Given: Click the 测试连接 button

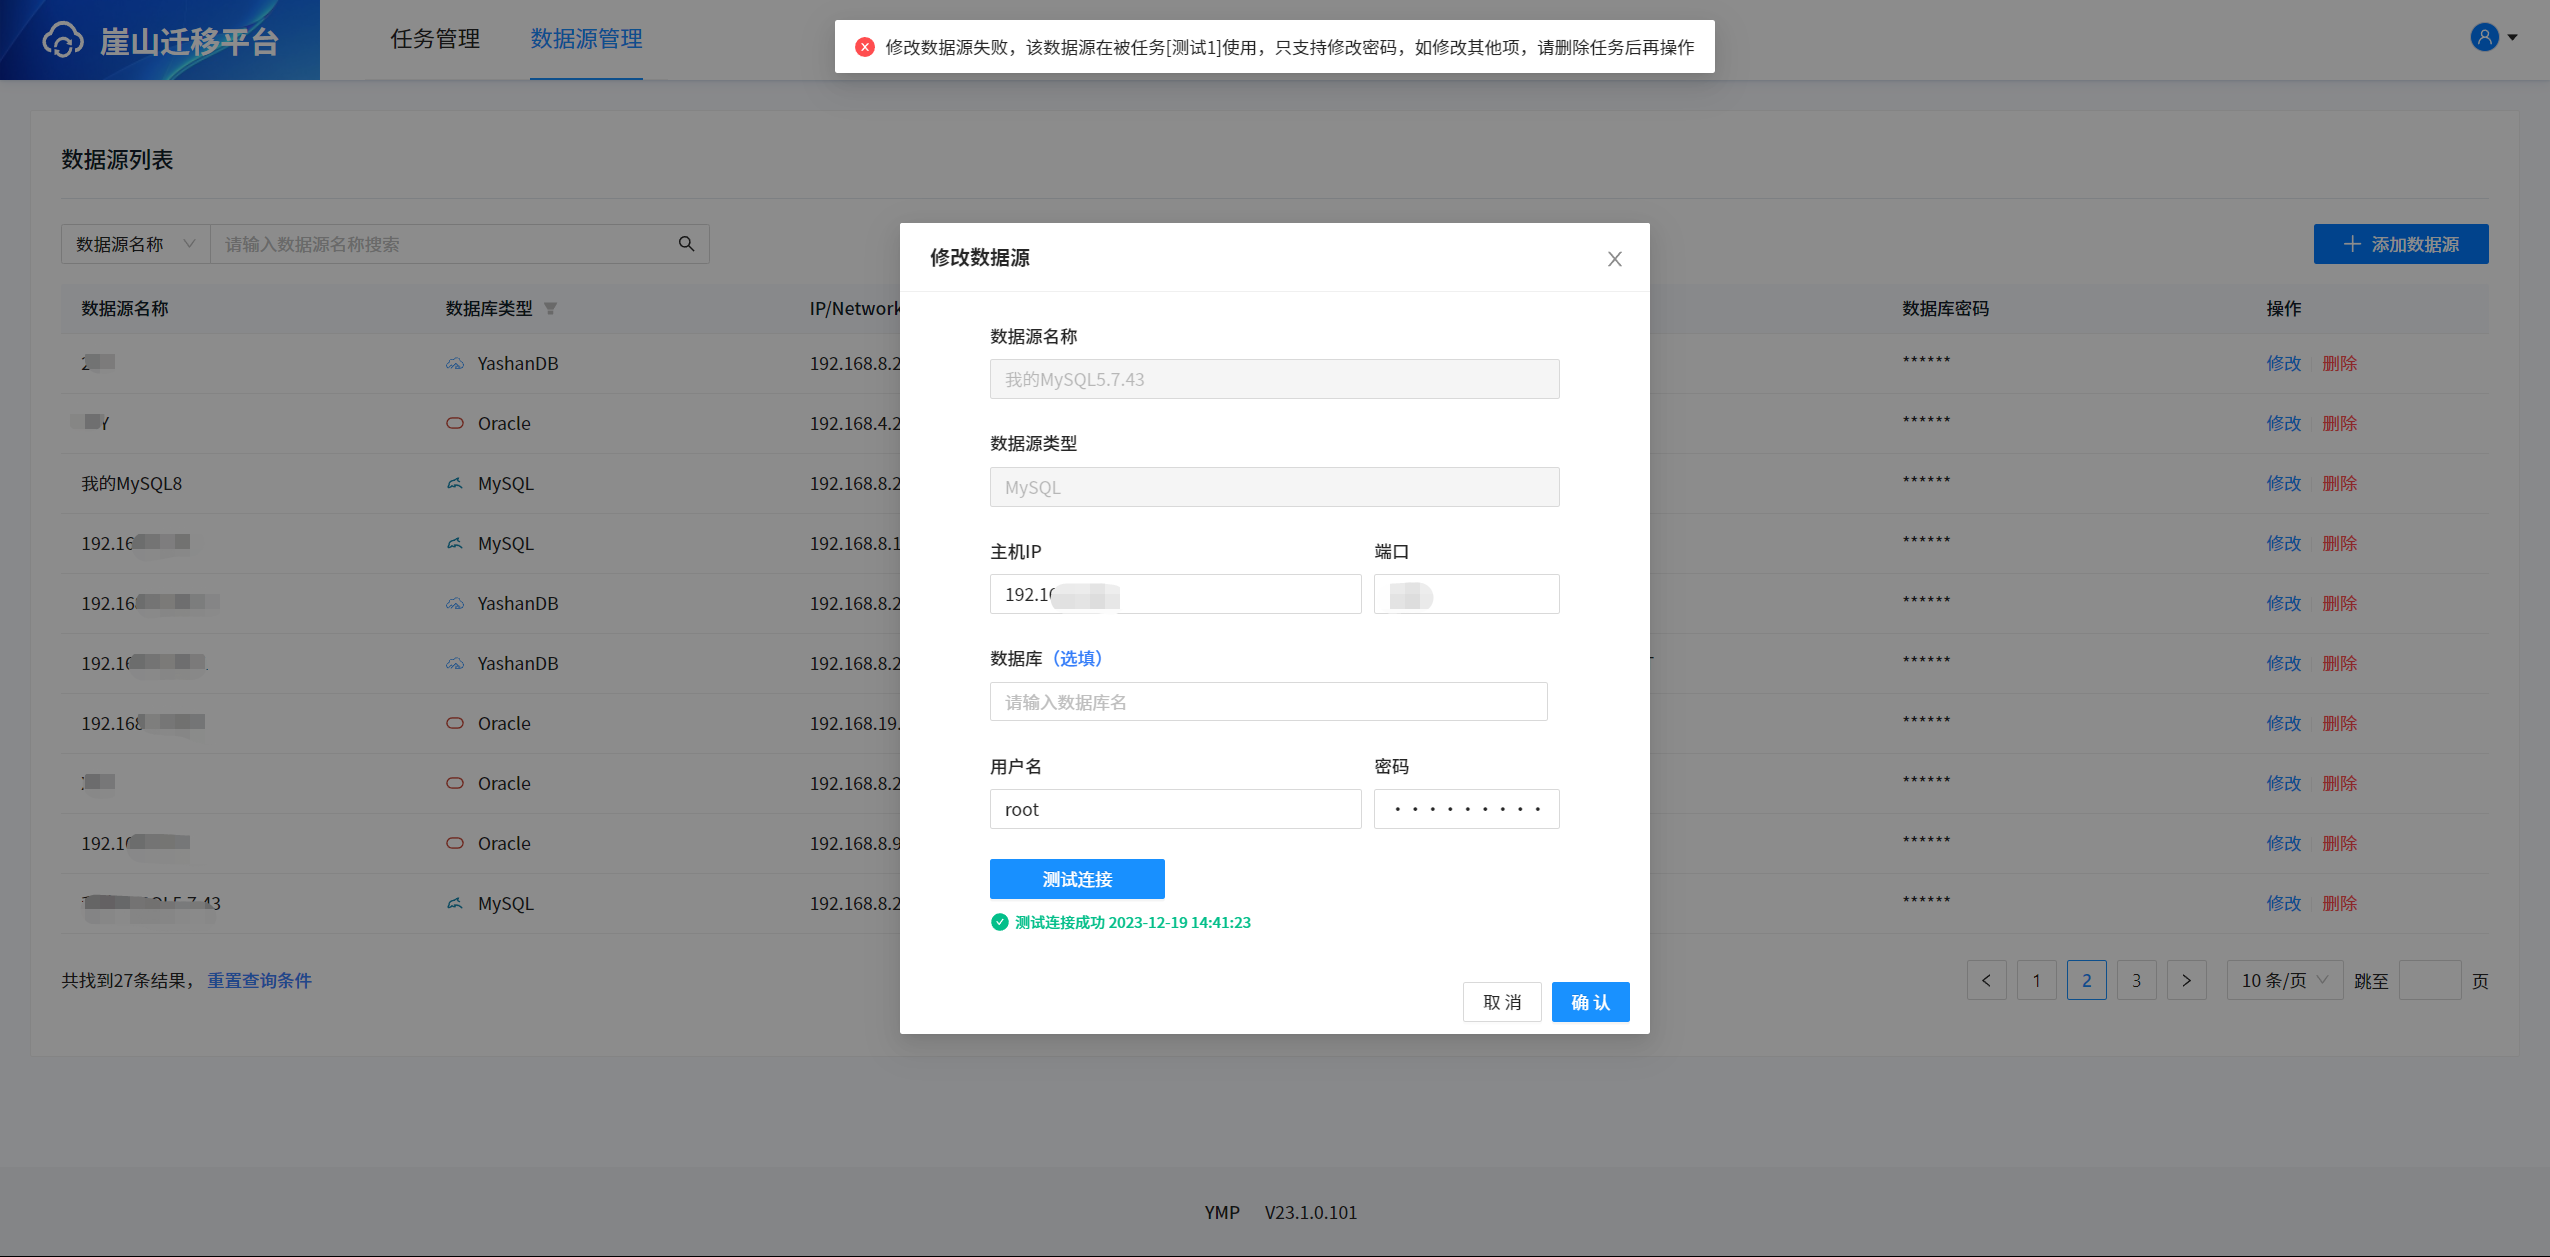Looking at the screenshot, I should [x=1076, y=878].
